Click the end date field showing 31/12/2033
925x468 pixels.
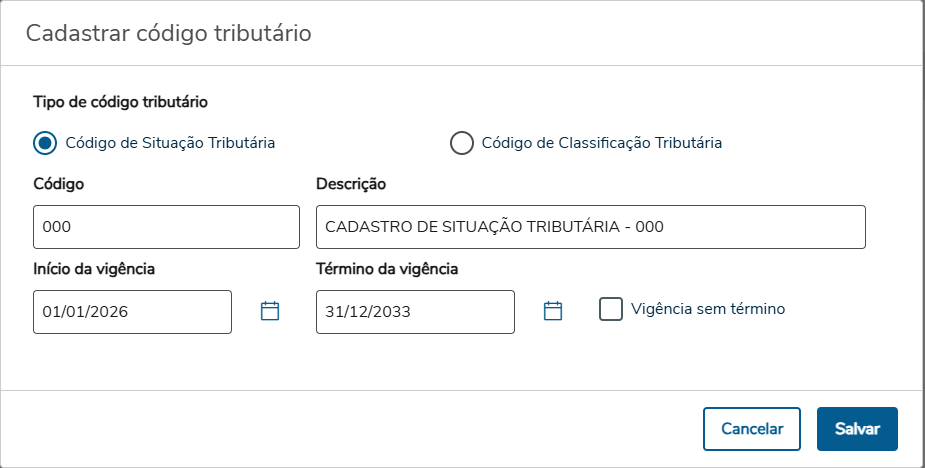(x=415, y=311)
